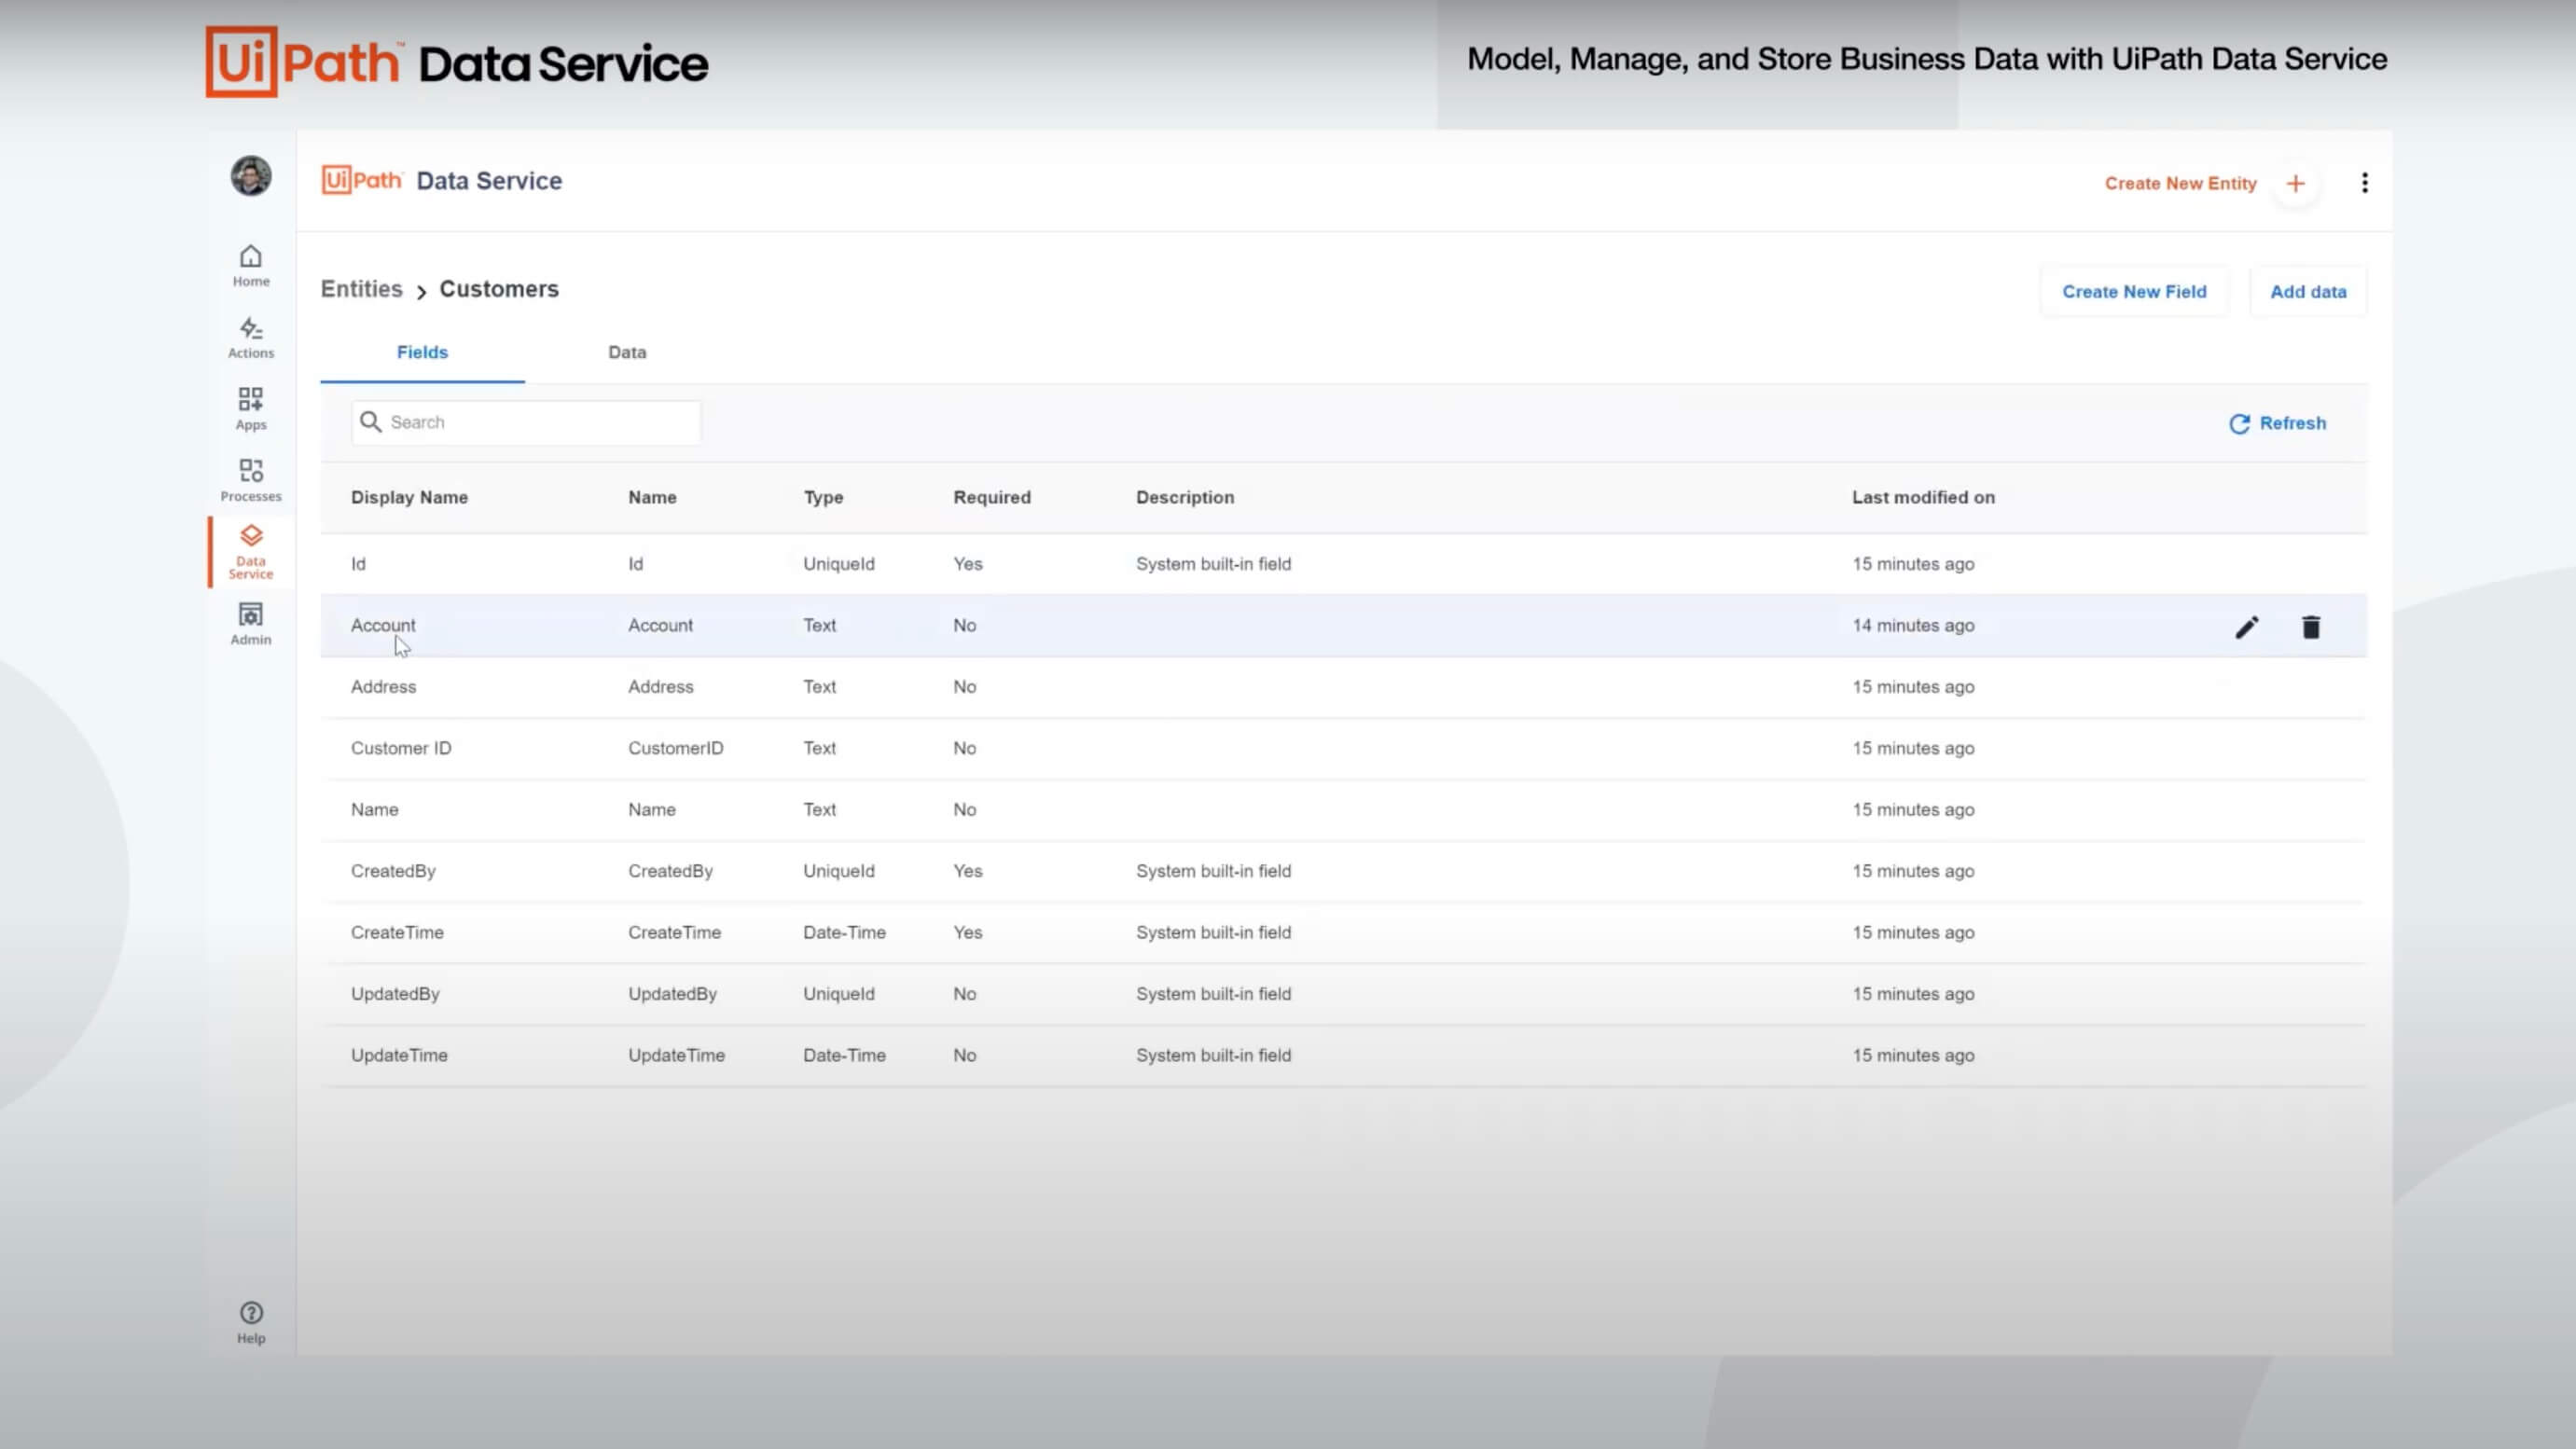This screenshot has height=1449, width=2576.
Task: Click No required value in Customer ID row
Action: click(964, 748)
